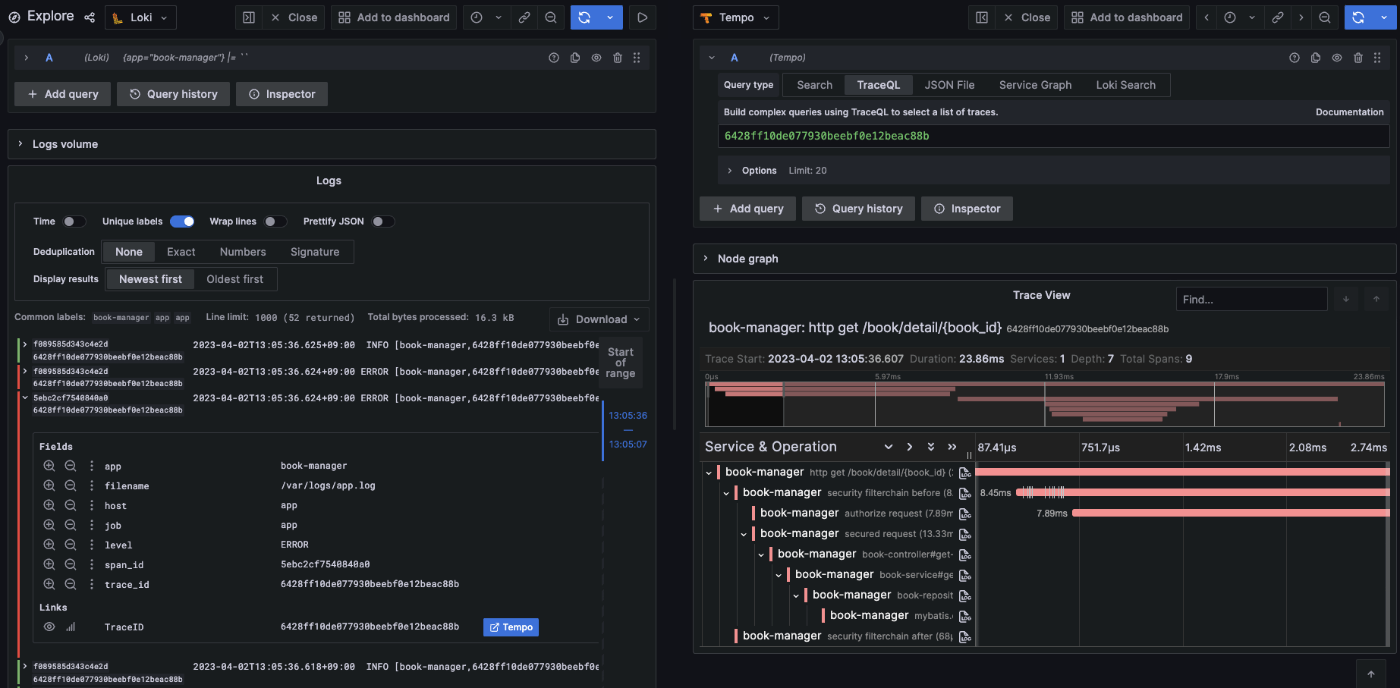Open logs for the security filterchain after span
The image size is (1400, 688).
point(965,636)
